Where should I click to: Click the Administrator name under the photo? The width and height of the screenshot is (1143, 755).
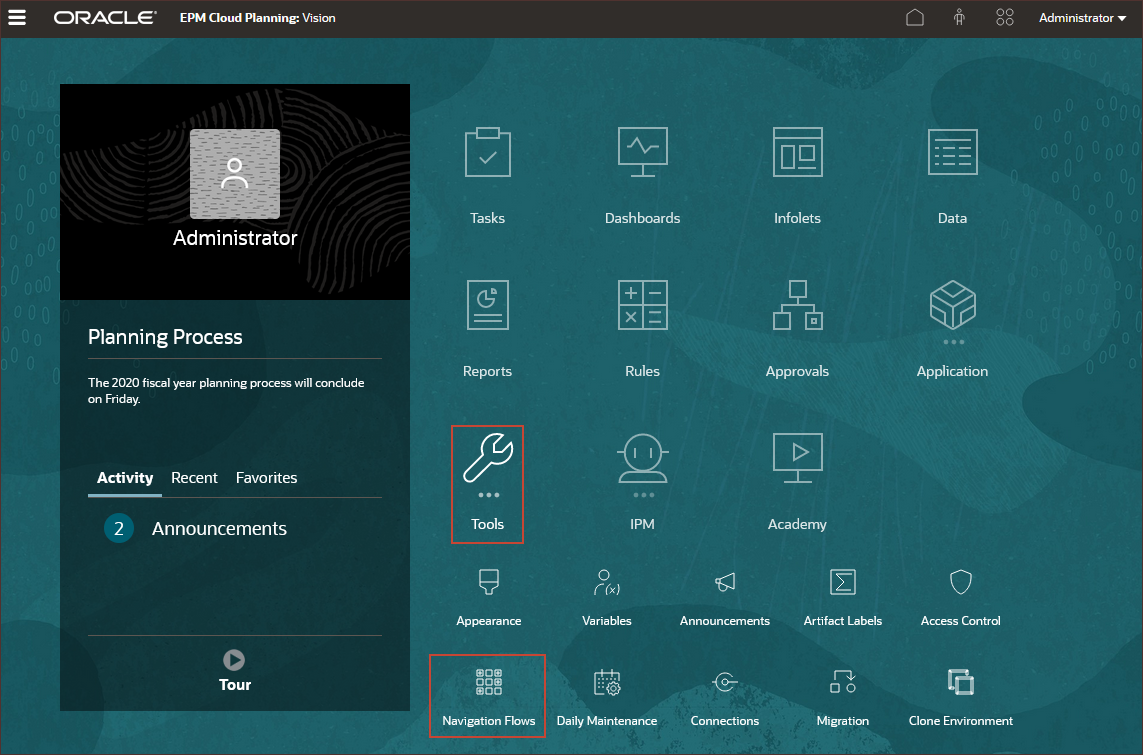click(x=235, y=238)
